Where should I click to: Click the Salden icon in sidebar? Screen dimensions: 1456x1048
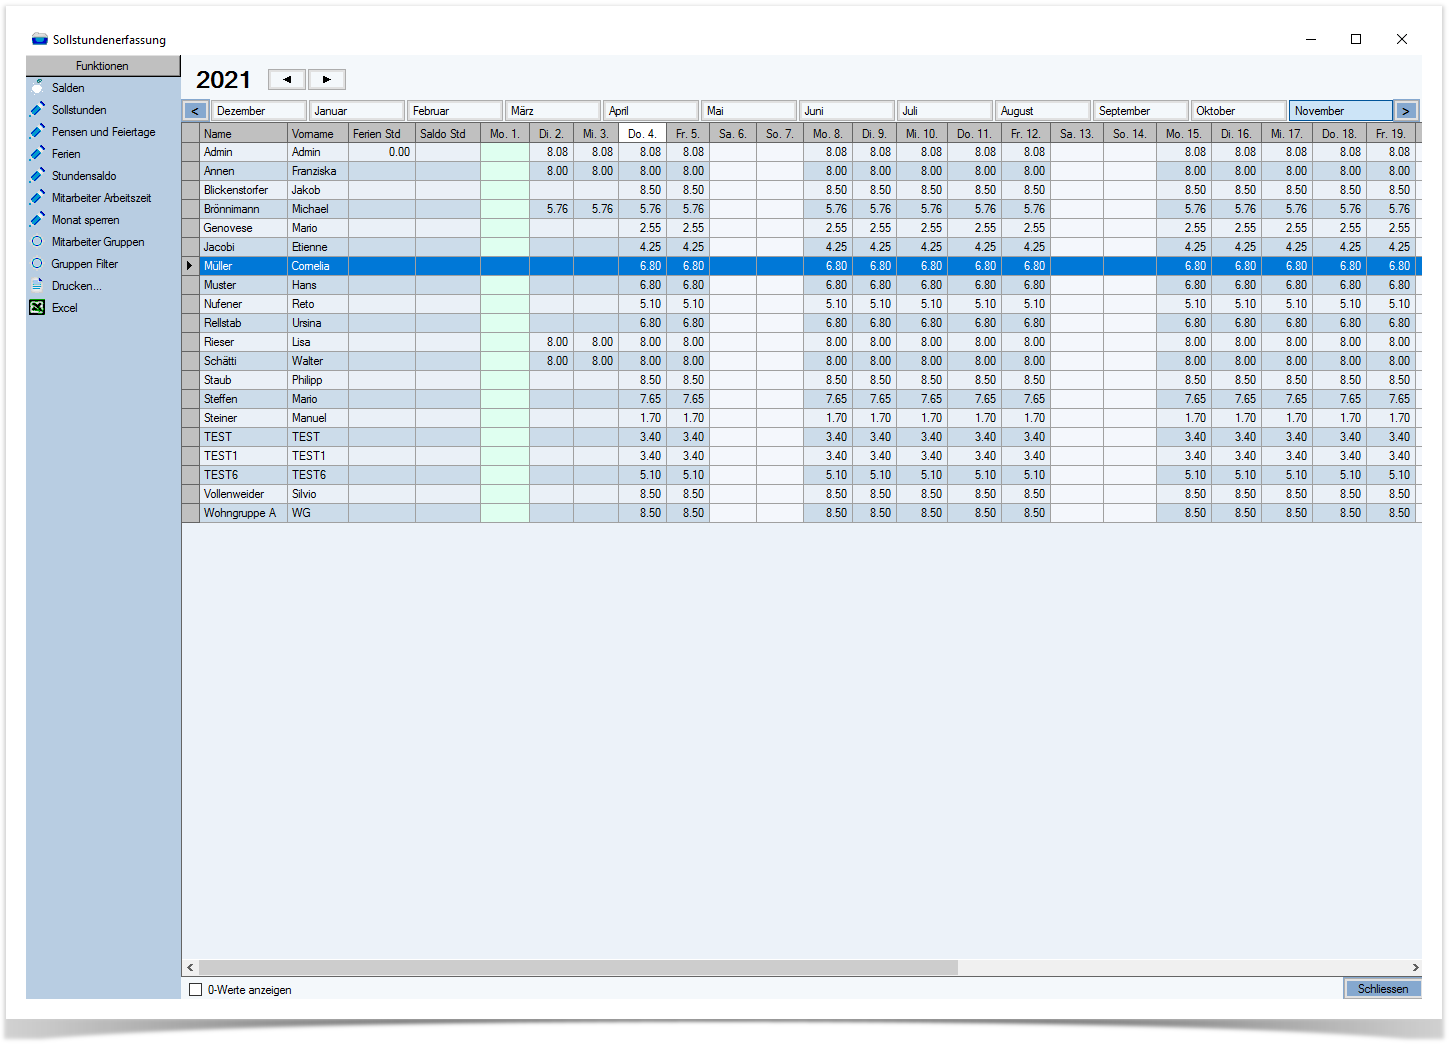[x=37, y=87]
